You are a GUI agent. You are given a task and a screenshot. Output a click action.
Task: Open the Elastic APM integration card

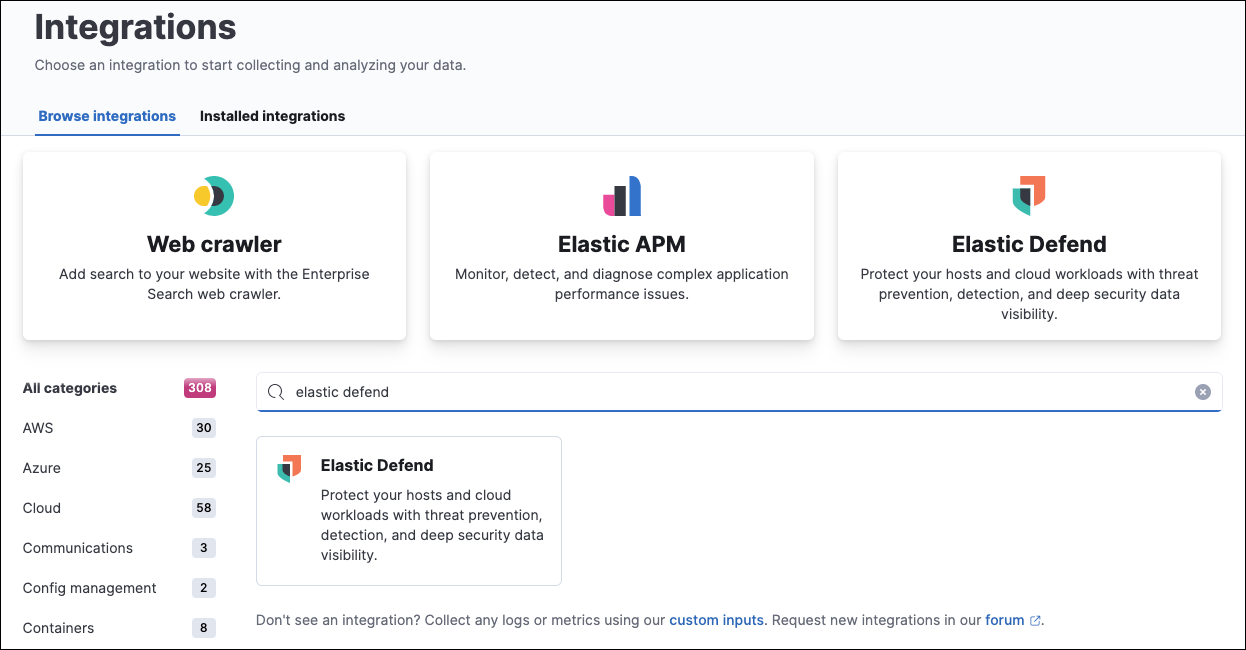(x=621, y=245)
